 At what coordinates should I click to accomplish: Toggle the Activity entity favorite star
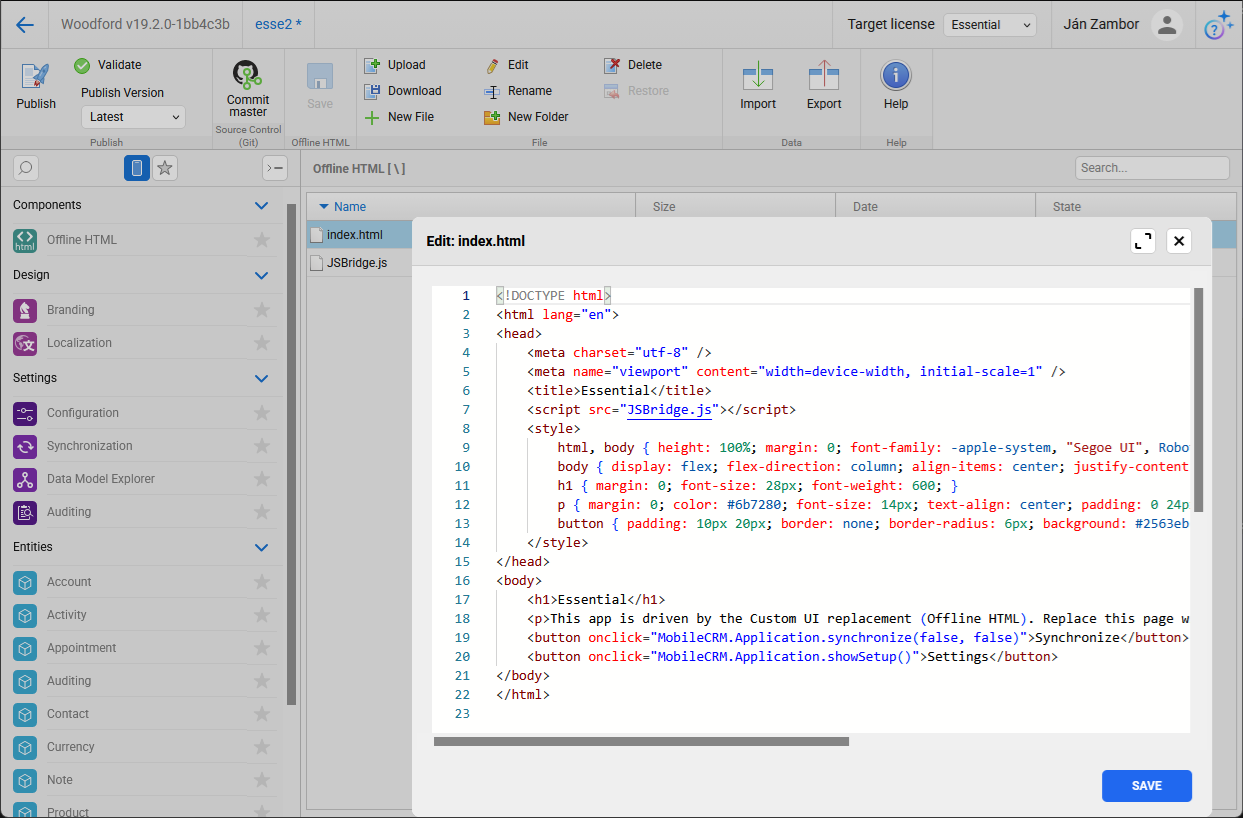tap(262, 615)
